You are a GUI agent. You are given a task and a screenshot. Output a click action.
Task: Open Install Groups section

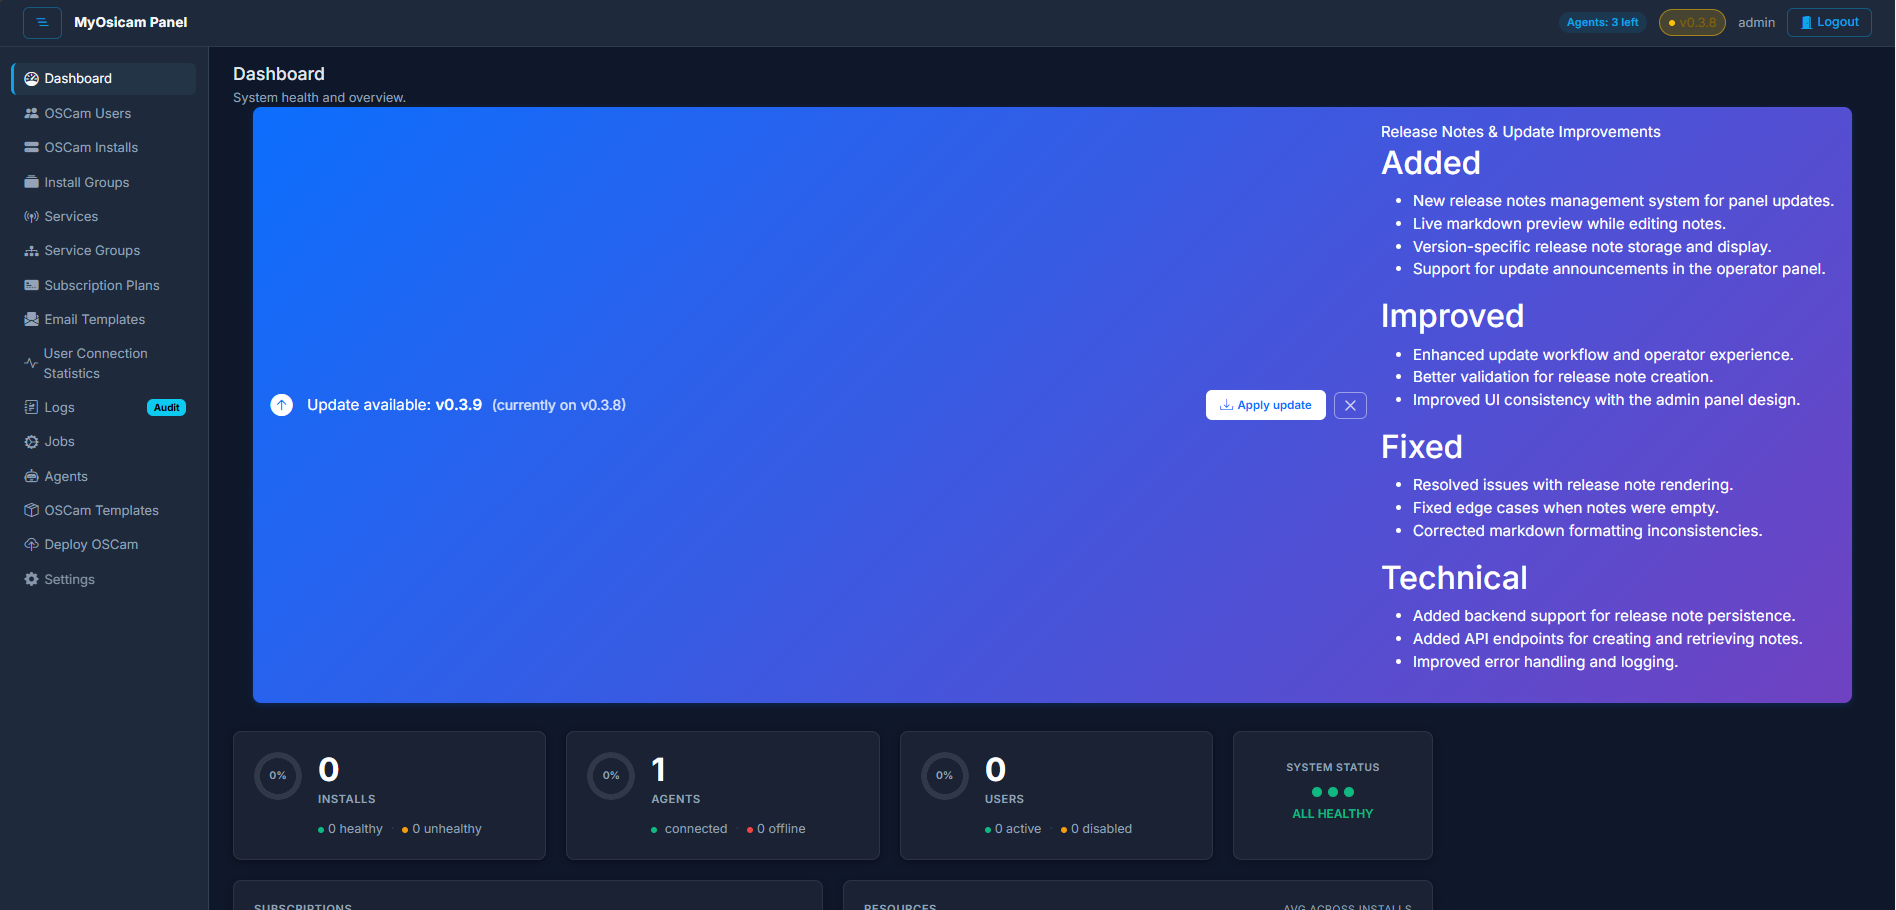(104, 182)
